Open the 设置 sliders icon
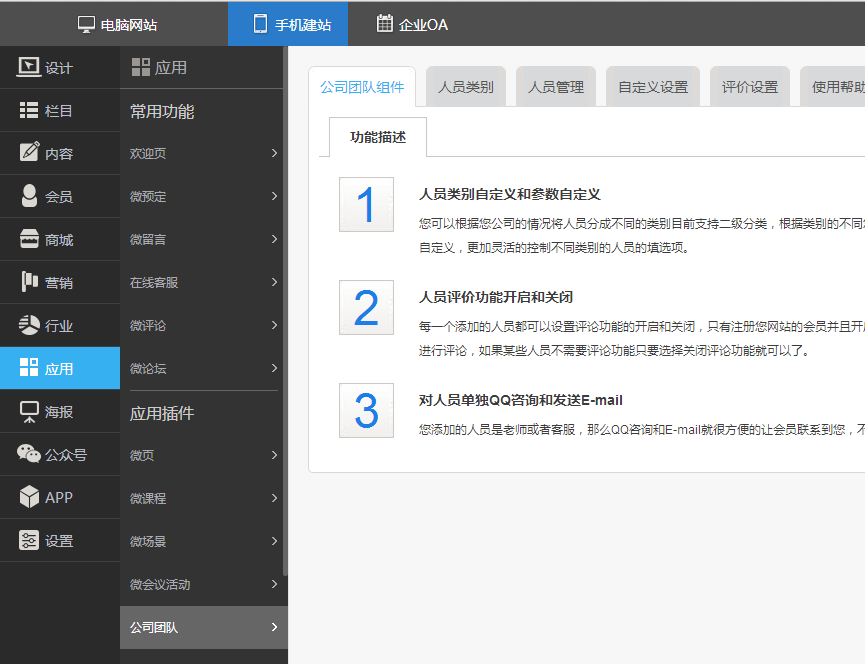 tap(29, 540)
